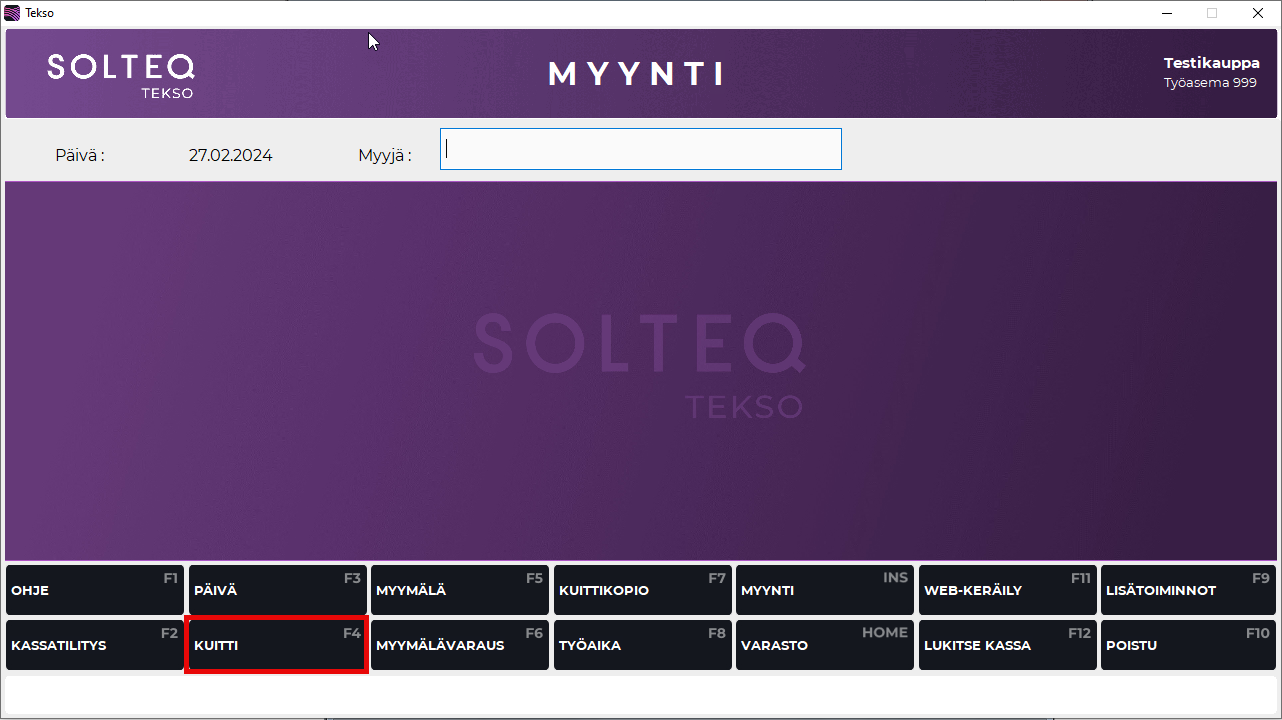The image size is (1282, 720).
Task: Open KUITTIKOPIO receipt copy
Action: 642,590
